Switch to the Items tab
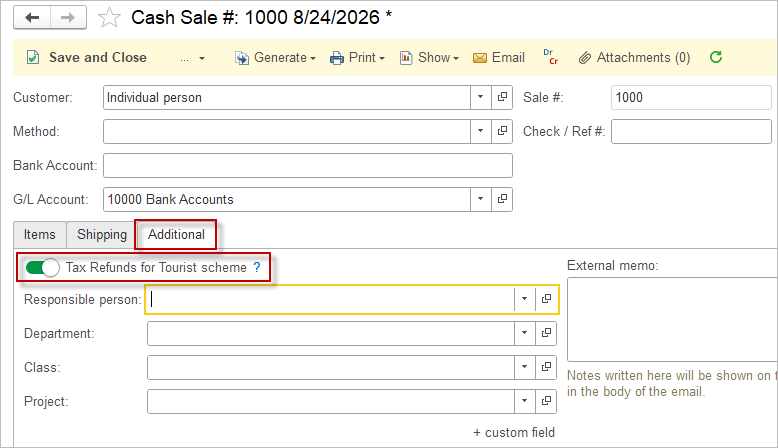This screenshot has height=448, width=778. pyautogui.click(x=40, y=234)
